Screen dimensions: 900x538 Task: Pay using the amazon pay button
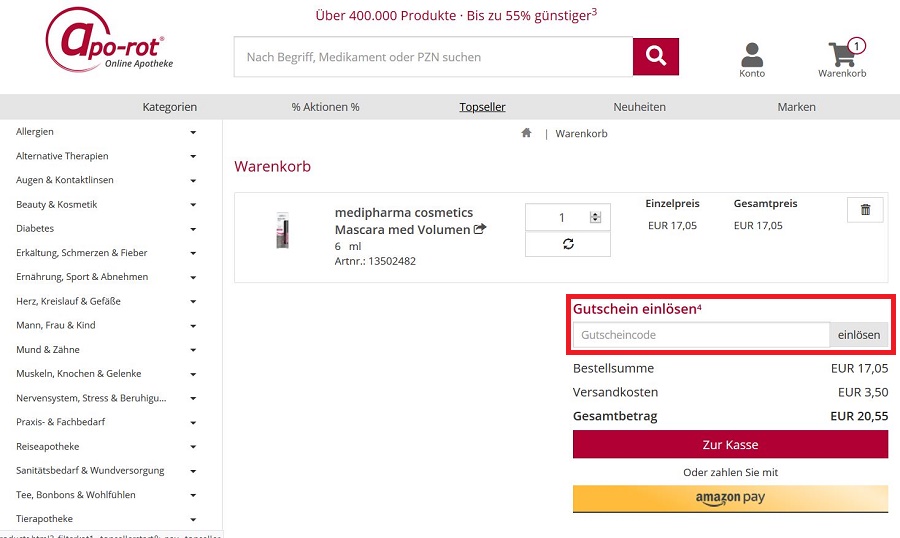(x=730, y=498)
